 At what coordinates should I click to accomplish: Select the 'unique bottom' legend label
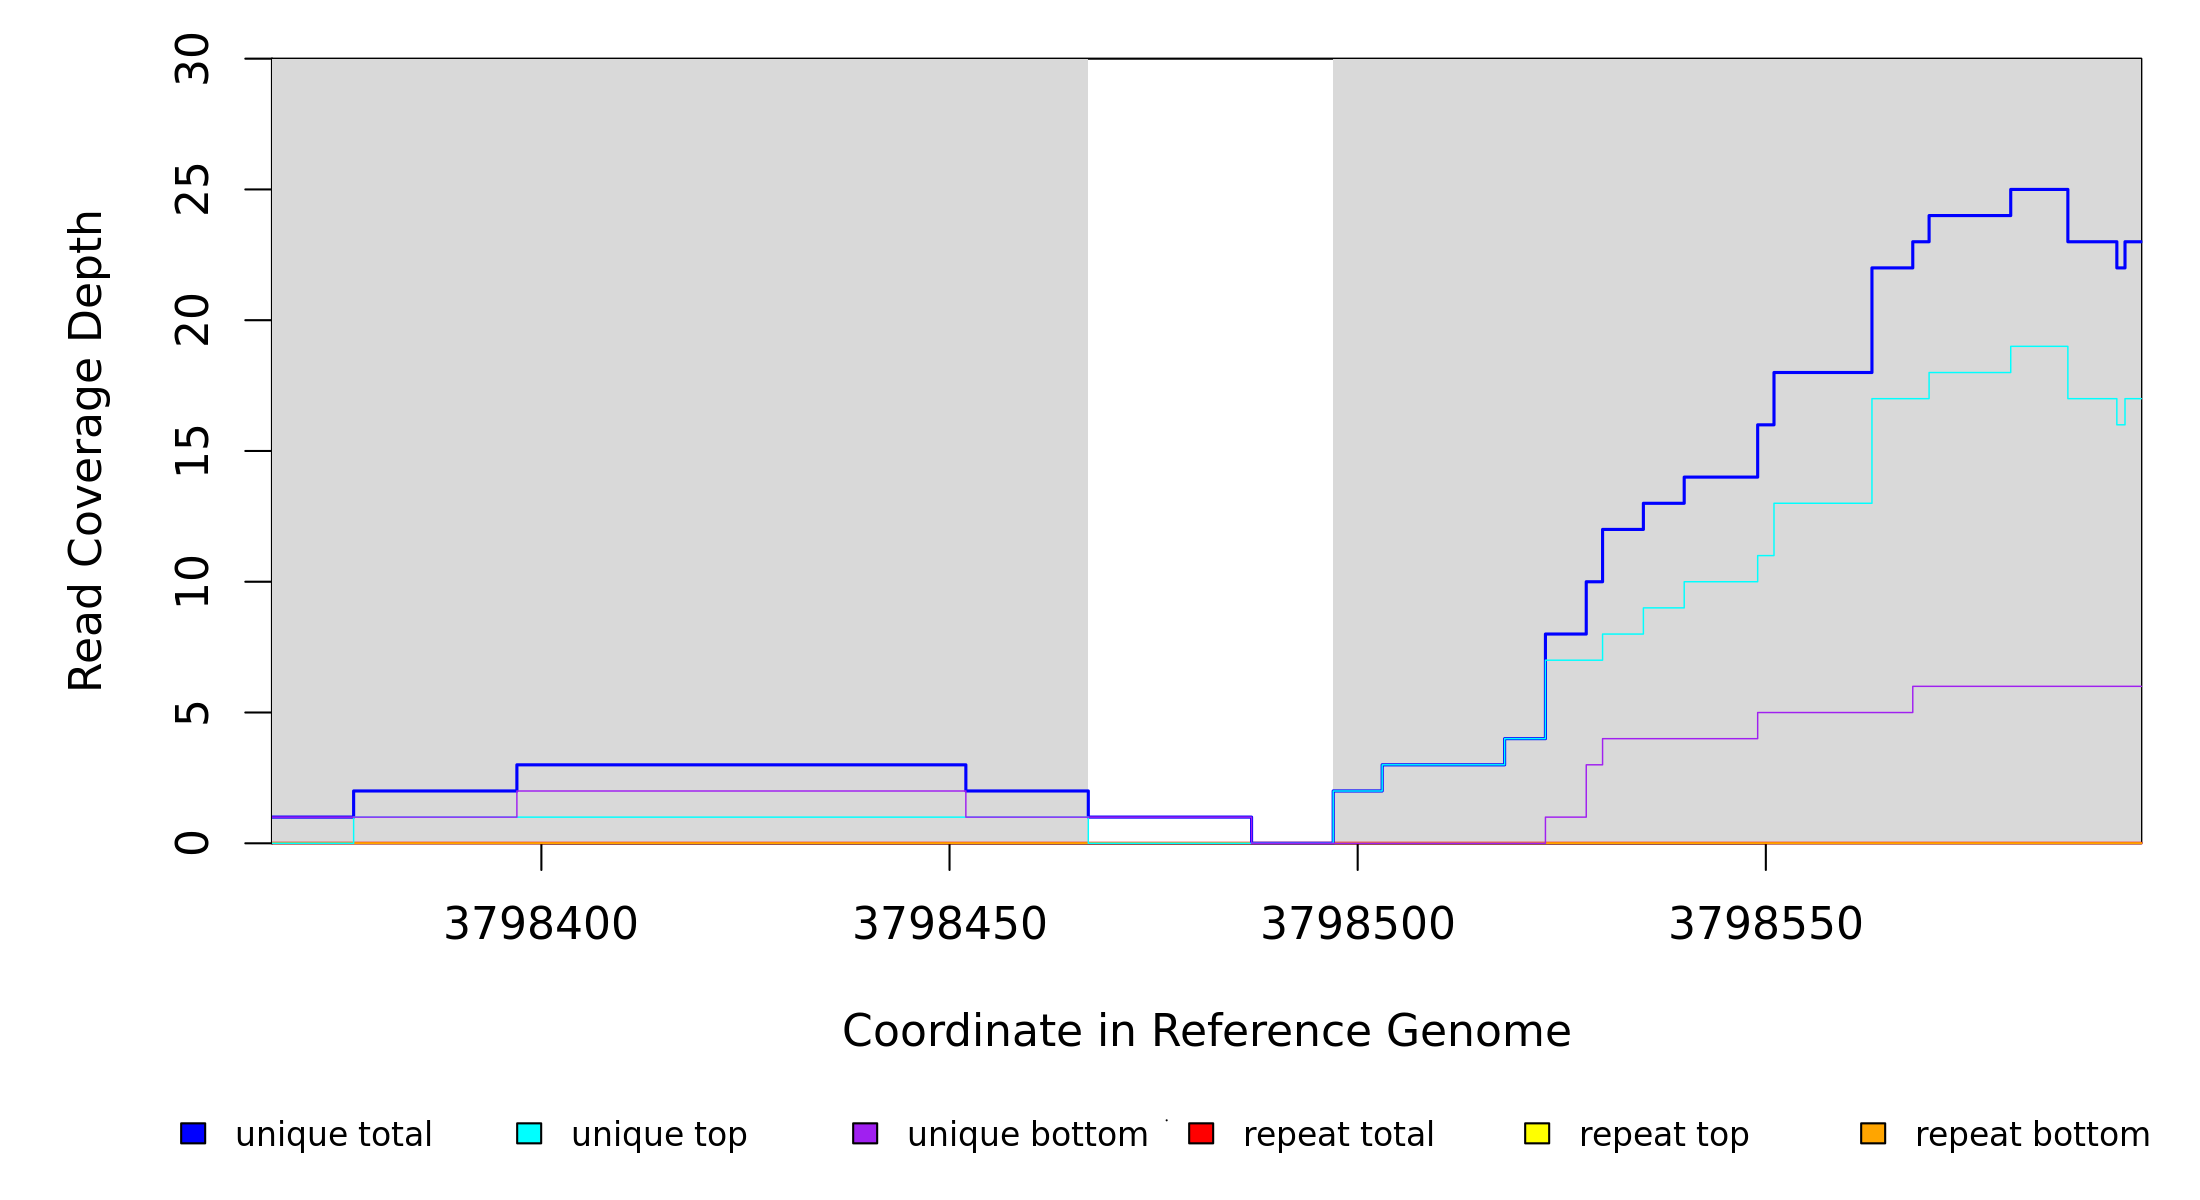[1027, 1135]
